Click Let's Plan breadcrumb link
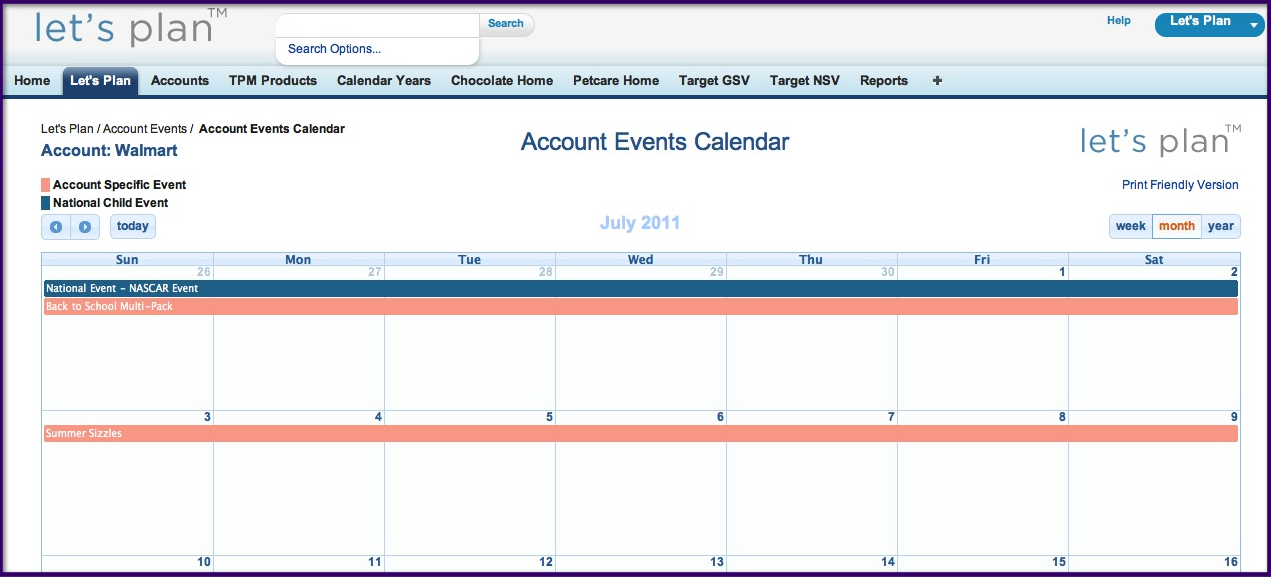 click(x=67, y=129)
